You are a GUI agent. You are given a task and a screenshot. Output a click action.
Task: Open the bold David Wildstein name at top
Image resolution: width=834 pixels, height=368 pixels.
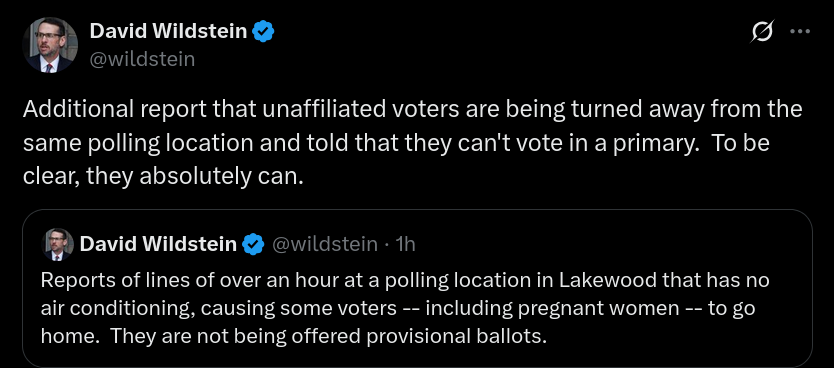coord(168,31)
